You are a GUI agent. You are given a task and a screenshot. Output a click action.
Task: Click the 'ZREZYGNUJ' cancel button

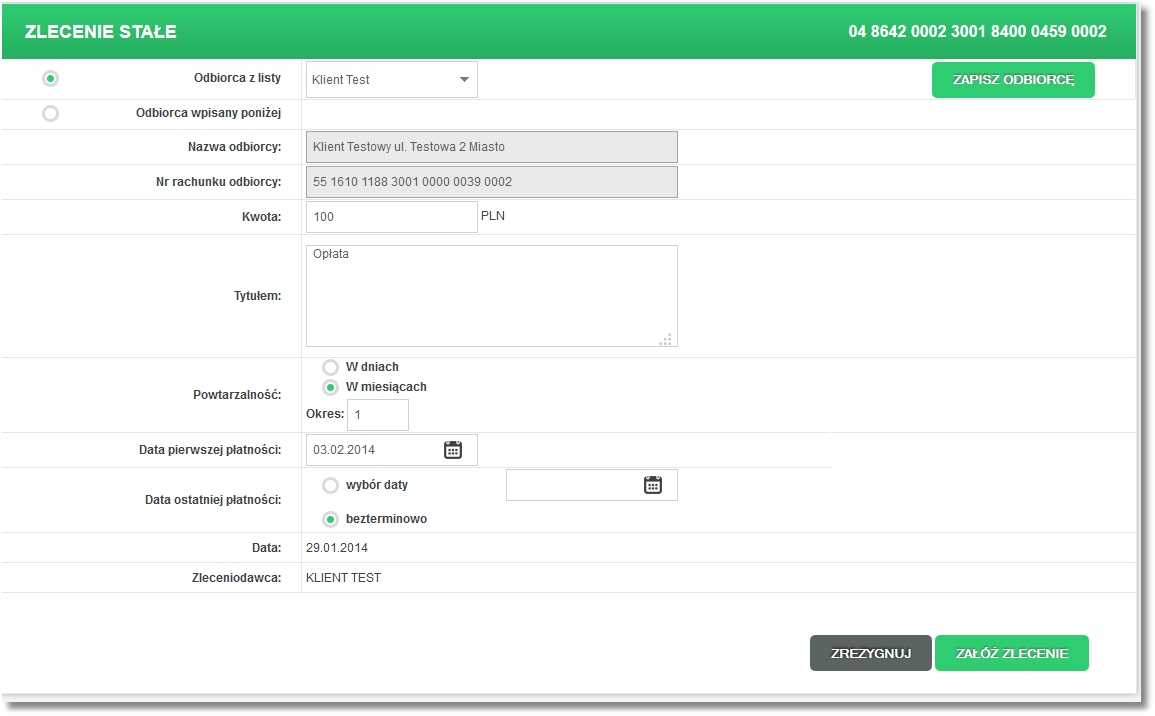pos(871,653)
